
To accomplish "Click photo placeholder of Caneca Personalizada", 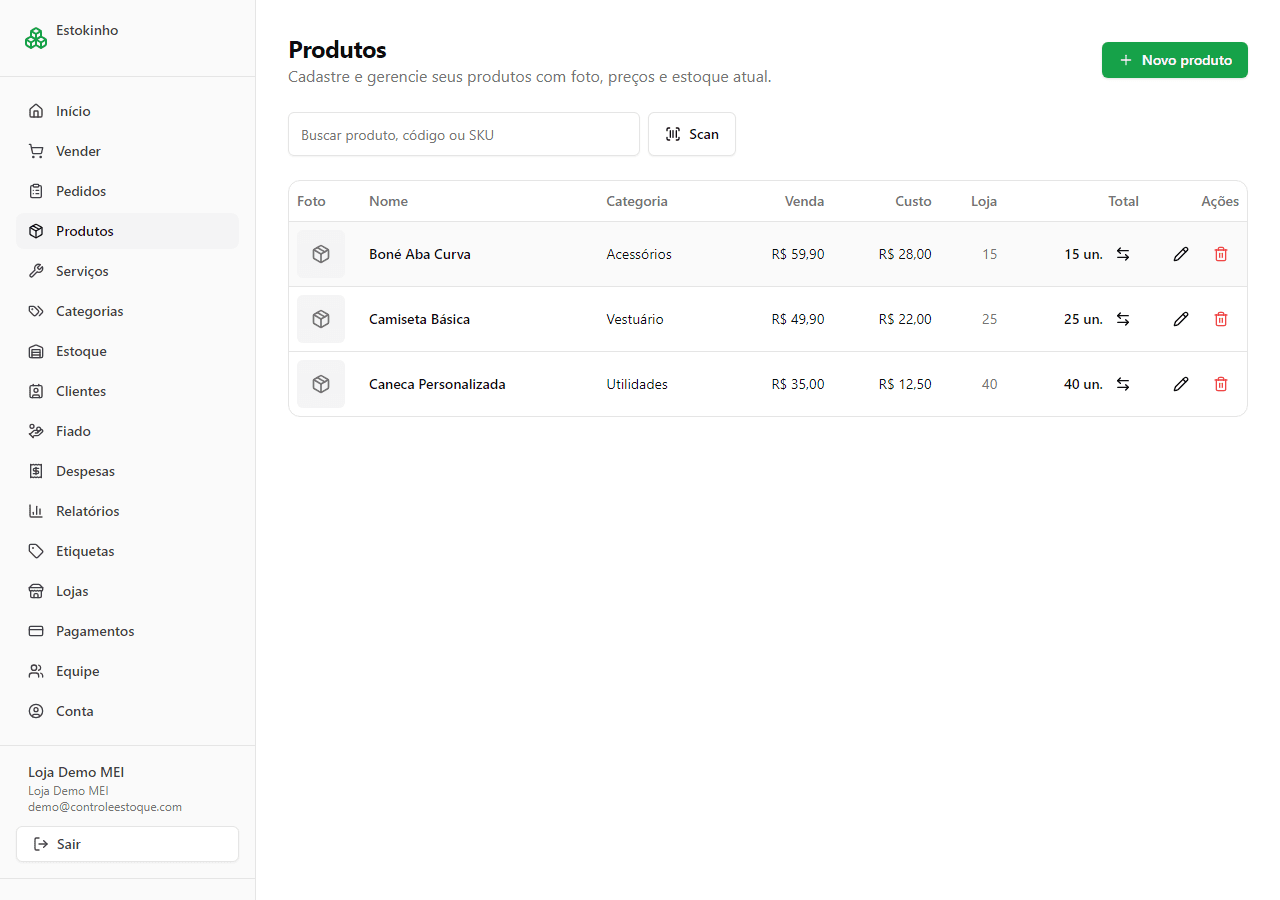I will pyautogui.click(x=321, y=384).
